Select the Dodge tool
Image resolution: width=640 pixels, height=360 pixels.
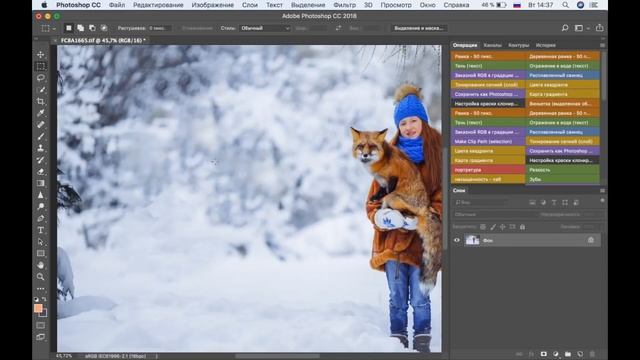40,207
